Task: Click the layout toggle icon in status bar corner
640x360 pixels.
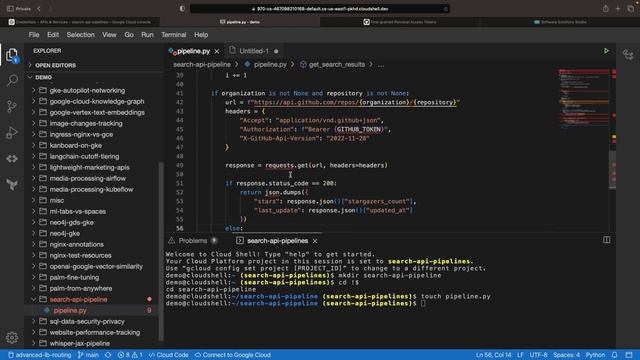Action: pyautogui.click(x=629, y=355)
